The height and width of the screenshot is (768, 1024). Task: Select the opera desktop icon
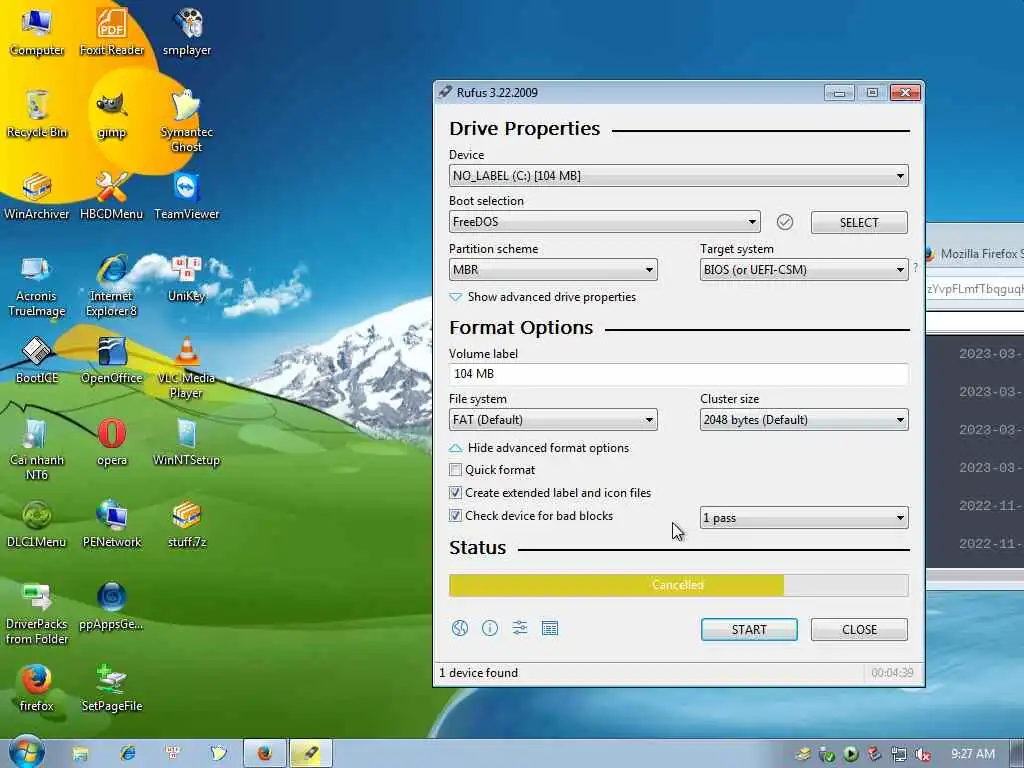click(x=112, y=442)
